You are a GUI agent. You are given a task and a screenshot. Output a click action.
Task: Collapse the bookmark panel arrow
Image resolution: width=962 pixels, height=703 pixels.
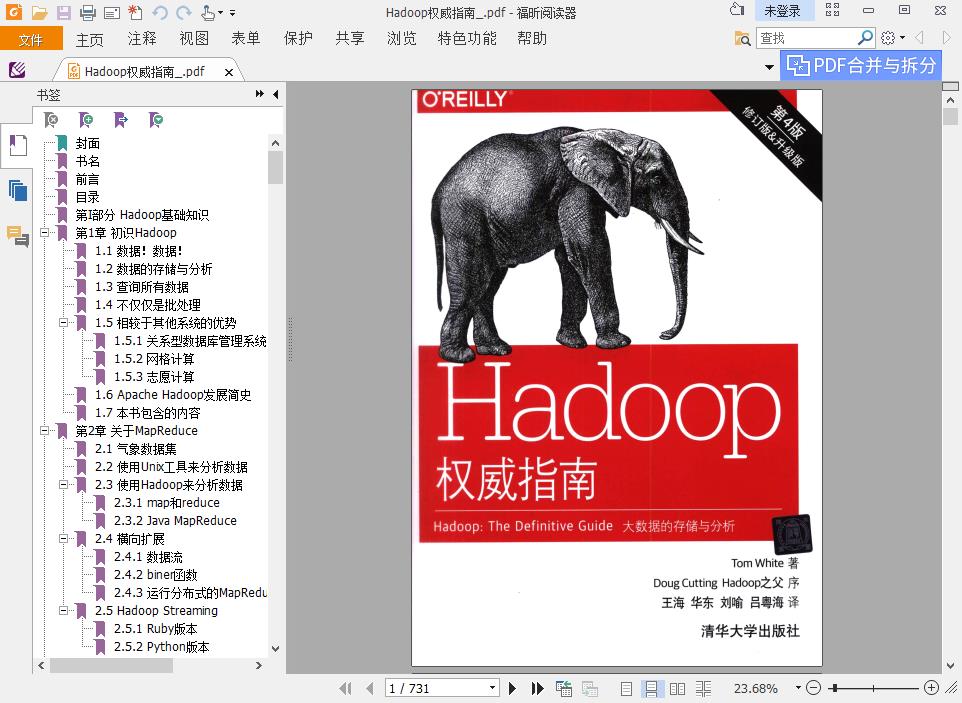coord(275,94)
